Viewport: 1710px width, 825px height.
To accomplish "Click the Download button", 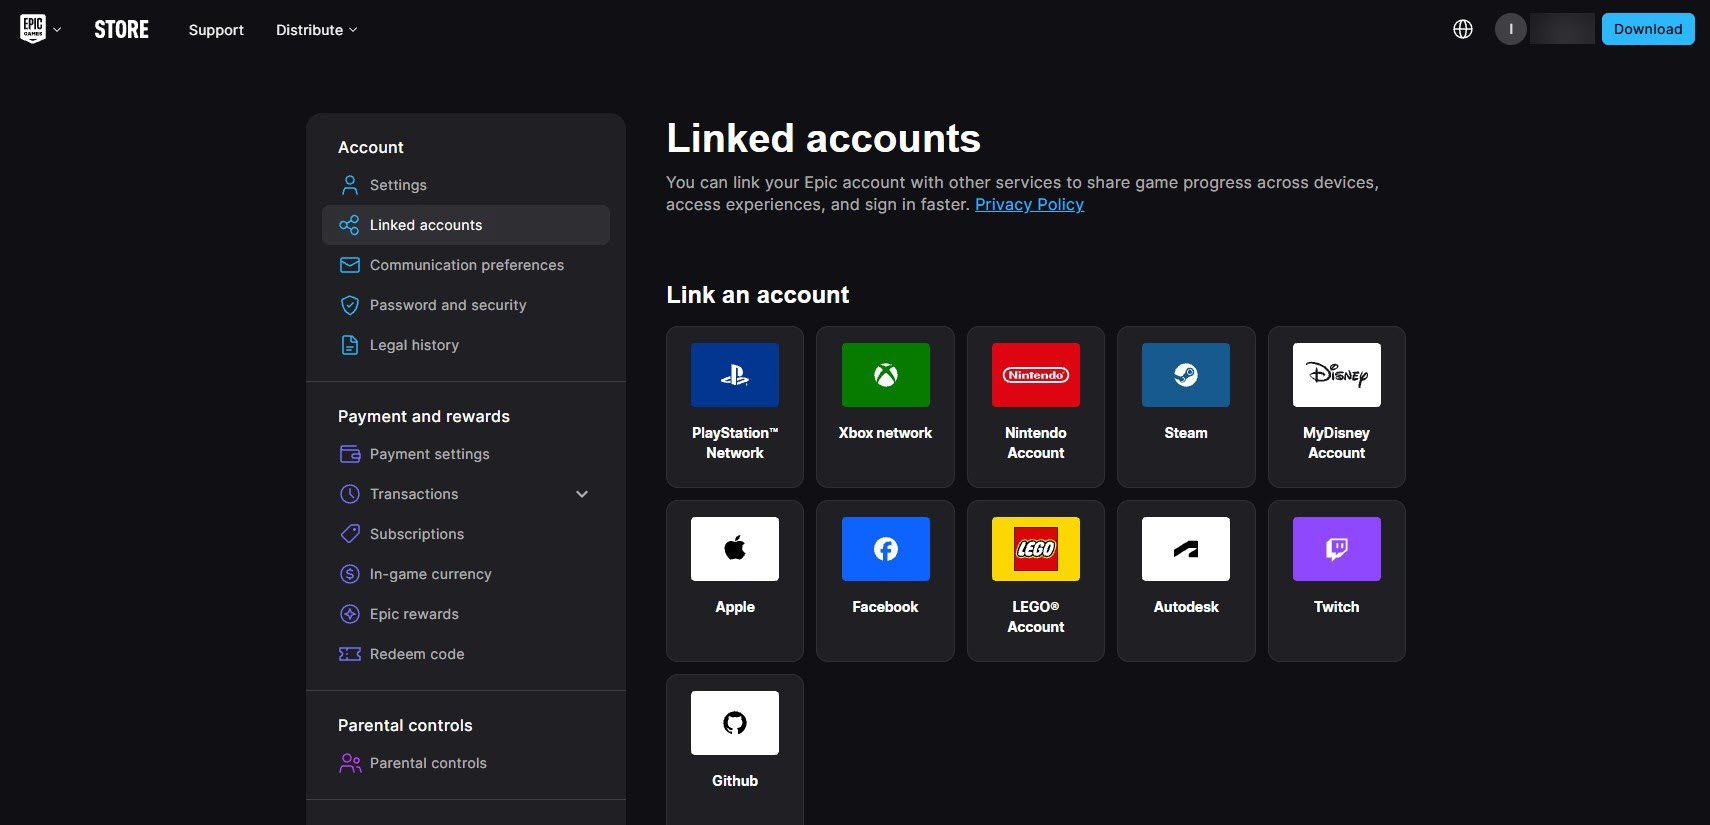I will 1648,29.
